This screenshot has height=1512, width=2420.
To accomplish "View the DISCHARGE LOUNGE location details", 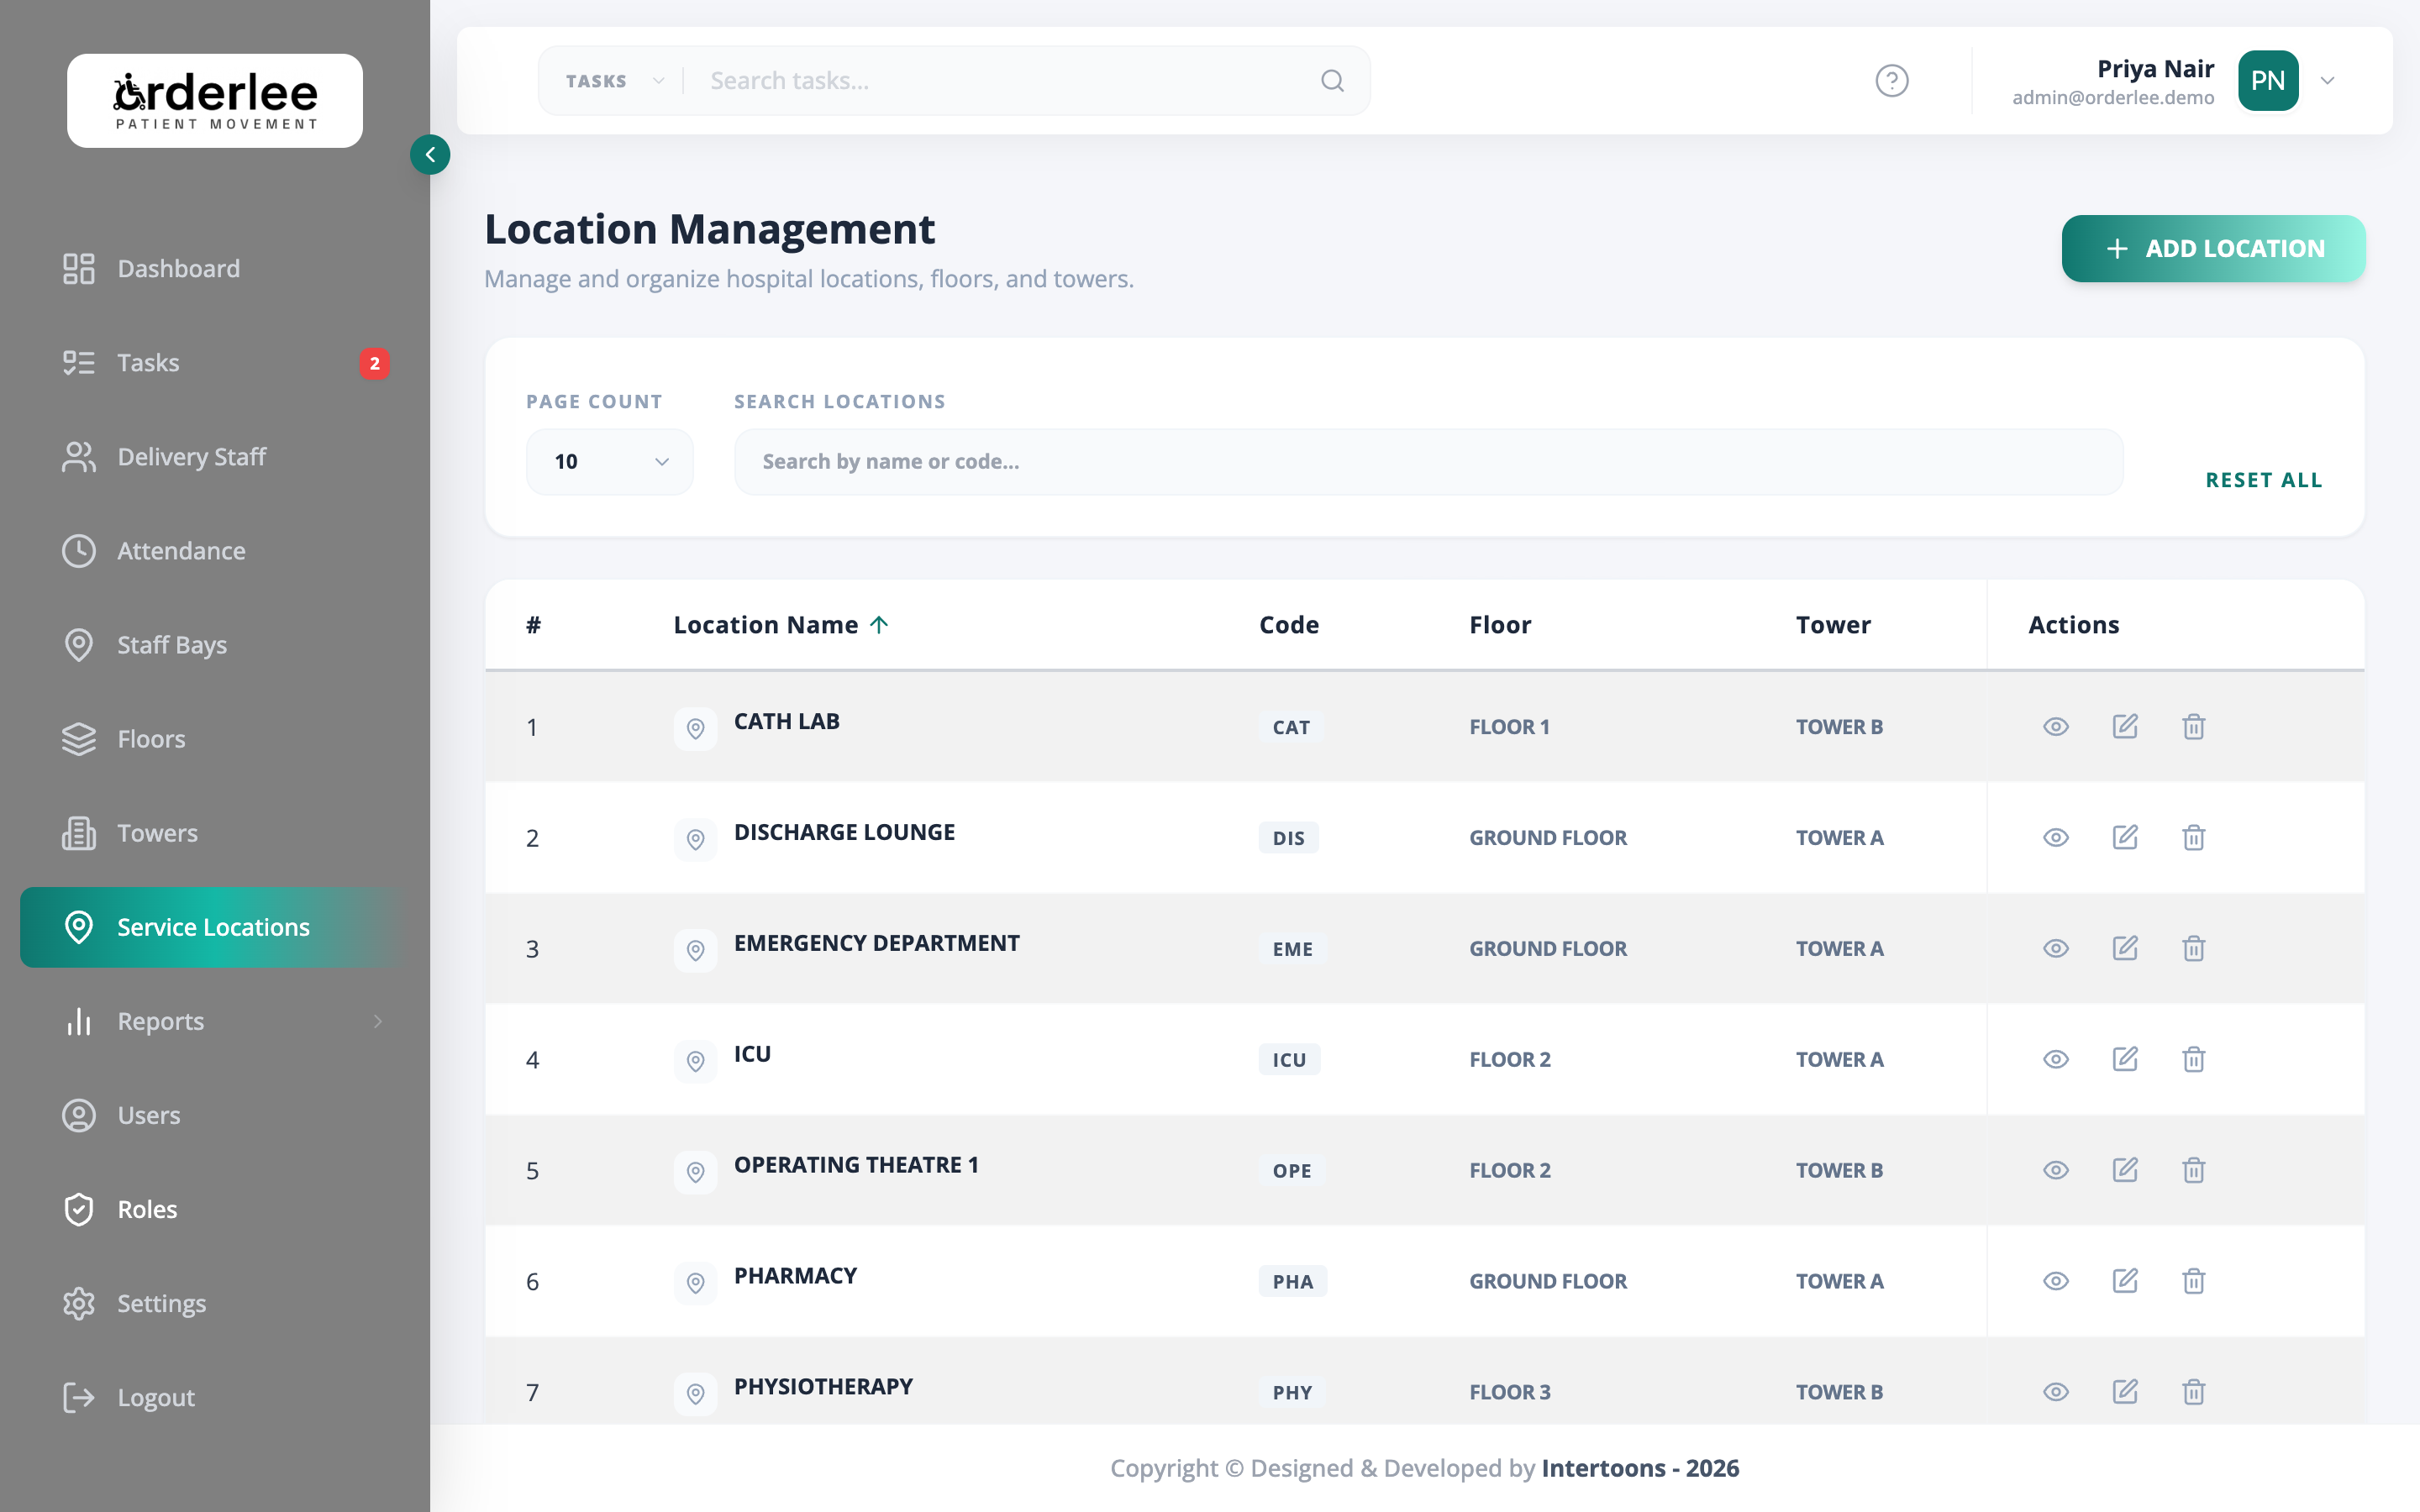I will 2056,838.
